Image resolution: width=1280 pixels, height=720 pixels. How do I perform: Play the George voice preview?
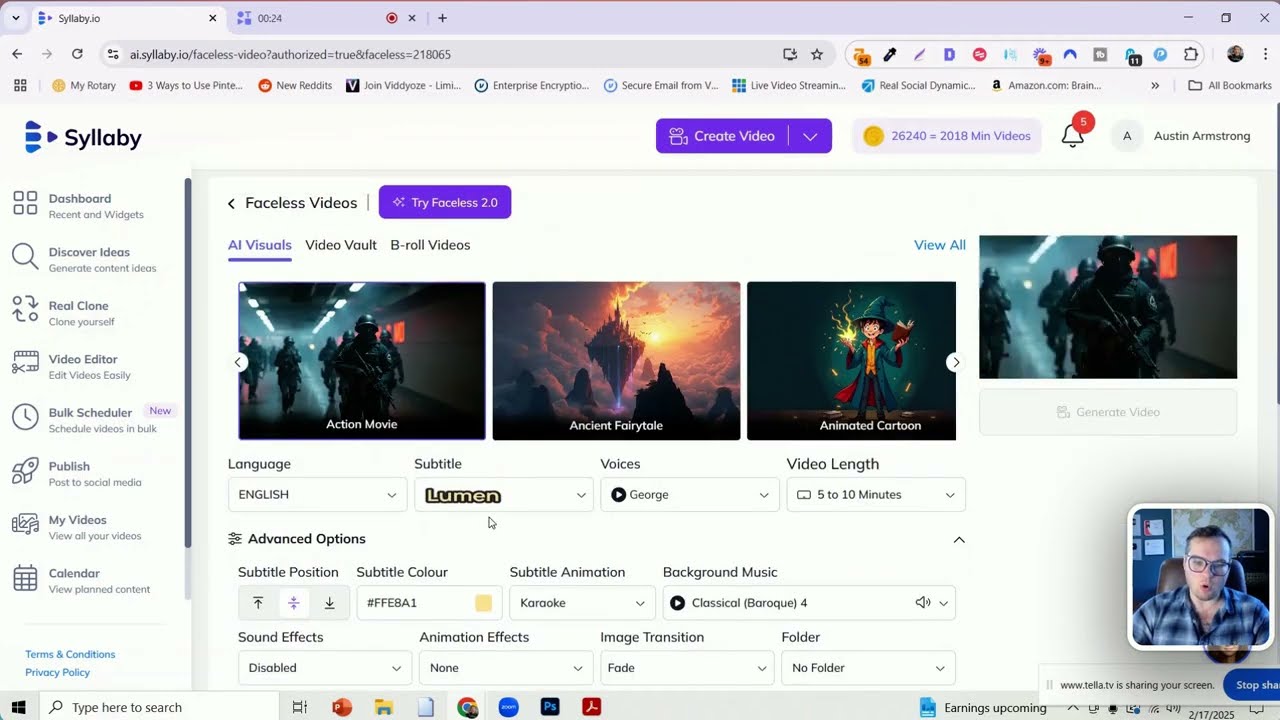point(618,495)
